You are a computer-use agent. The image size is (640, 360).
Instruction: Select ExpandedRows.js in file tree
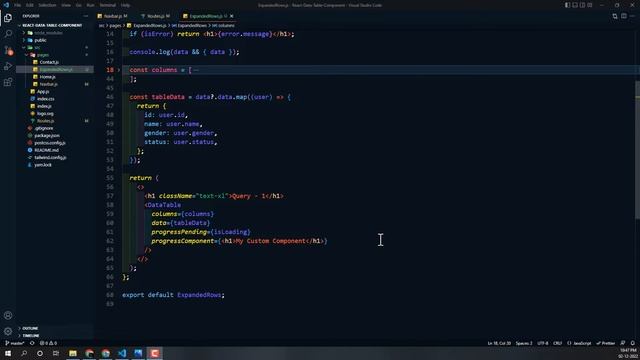[x=56, y=69]
